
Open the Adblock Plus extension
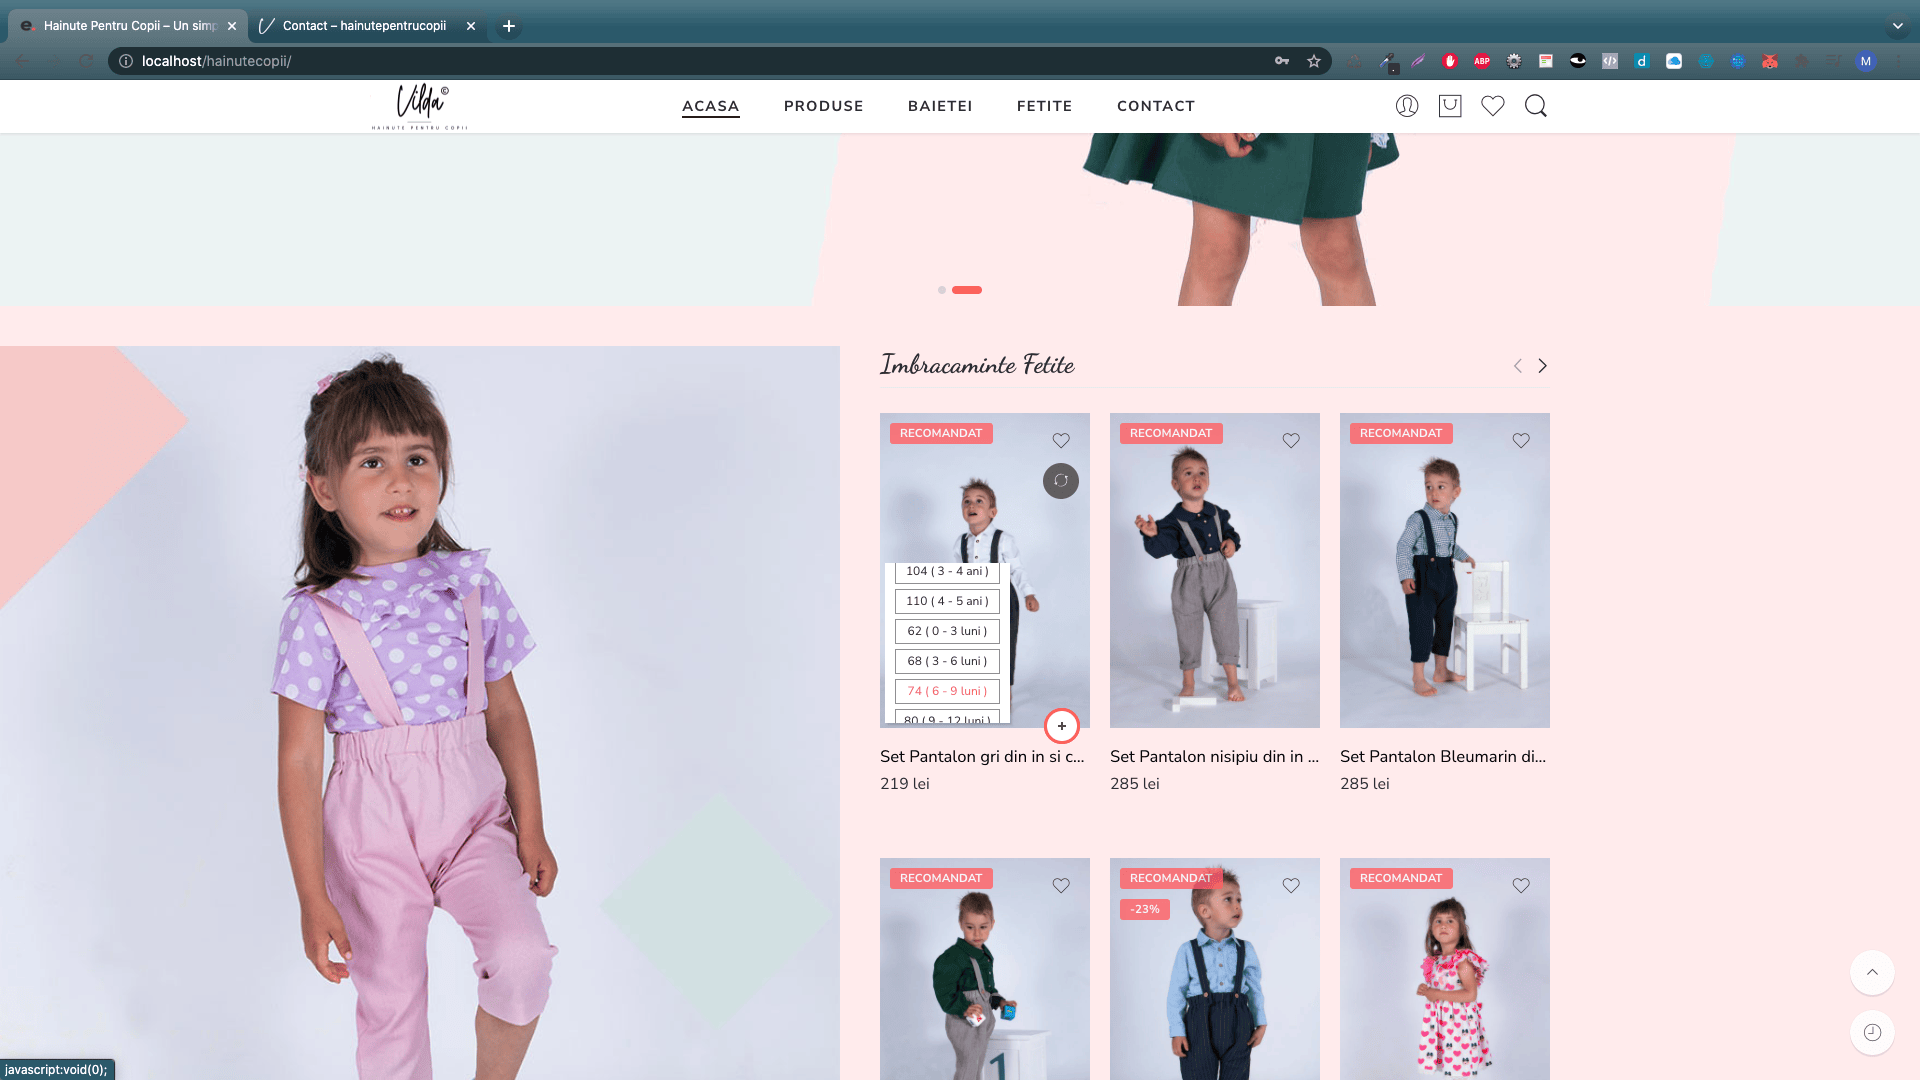pyautogui.click(x=1482, y=61)
